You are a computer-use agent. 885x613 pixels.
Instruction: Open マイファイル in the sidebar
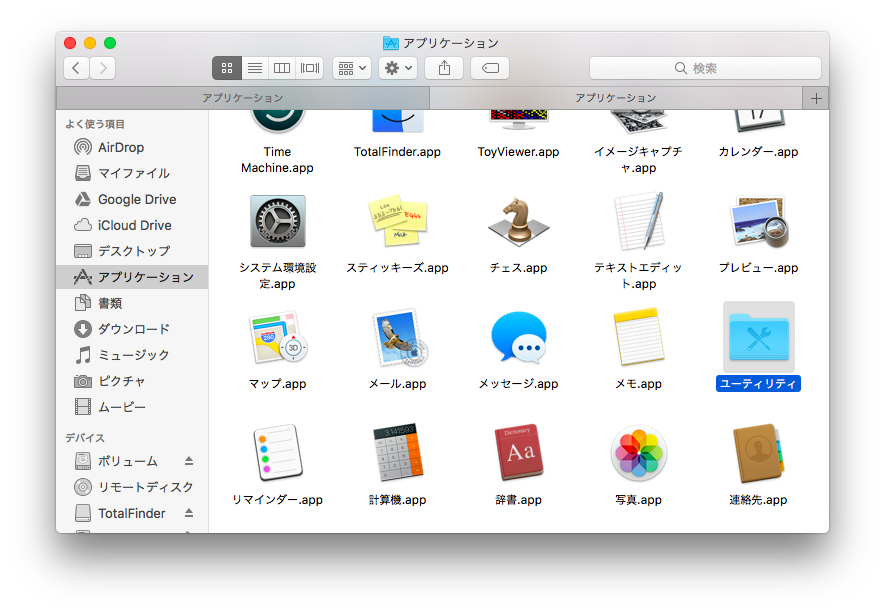click(x=132, y=173)
